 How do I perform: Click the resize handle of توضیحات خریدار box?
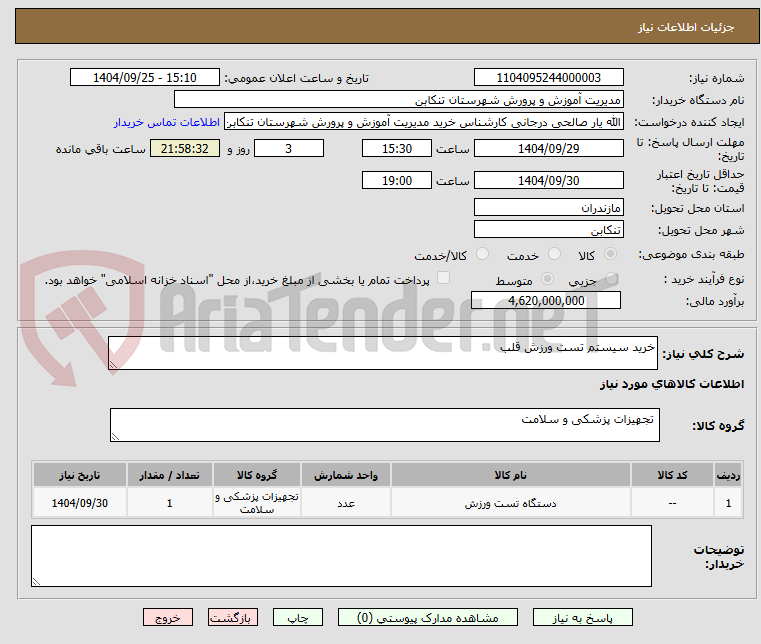coord(36,582)
